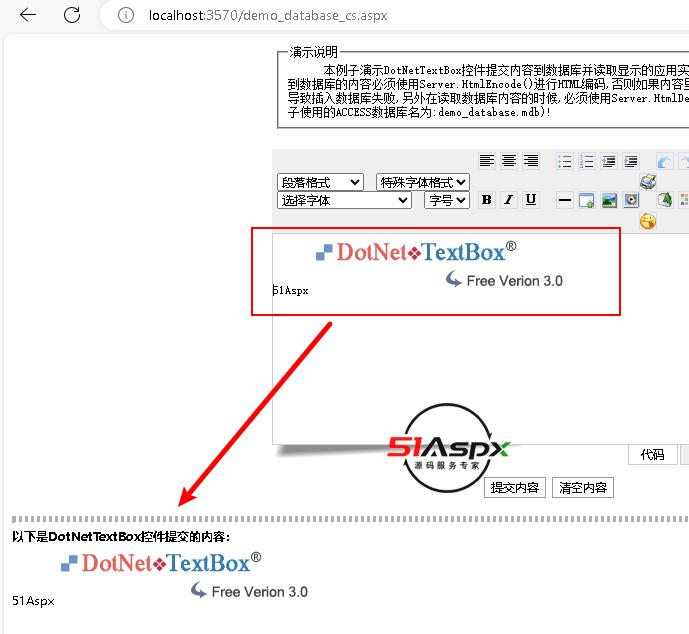The image size is (689, 634).
Task: Toggle underline formatting (U)
Action: (x=531, y=200)
